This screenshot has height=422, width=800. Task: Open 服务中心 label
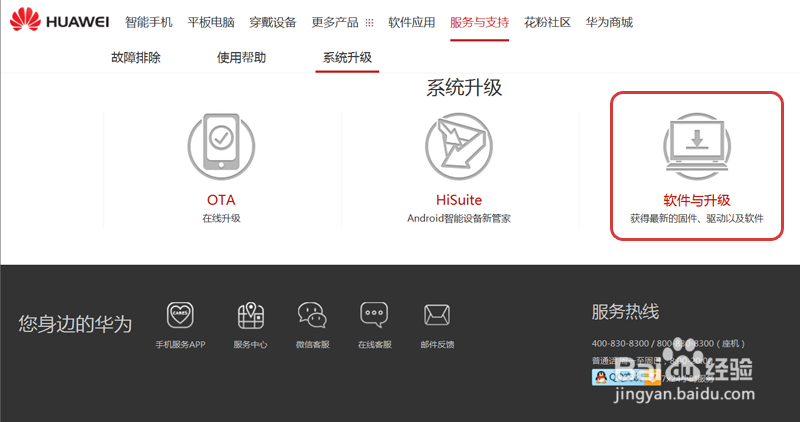click(x=251, y=344)
